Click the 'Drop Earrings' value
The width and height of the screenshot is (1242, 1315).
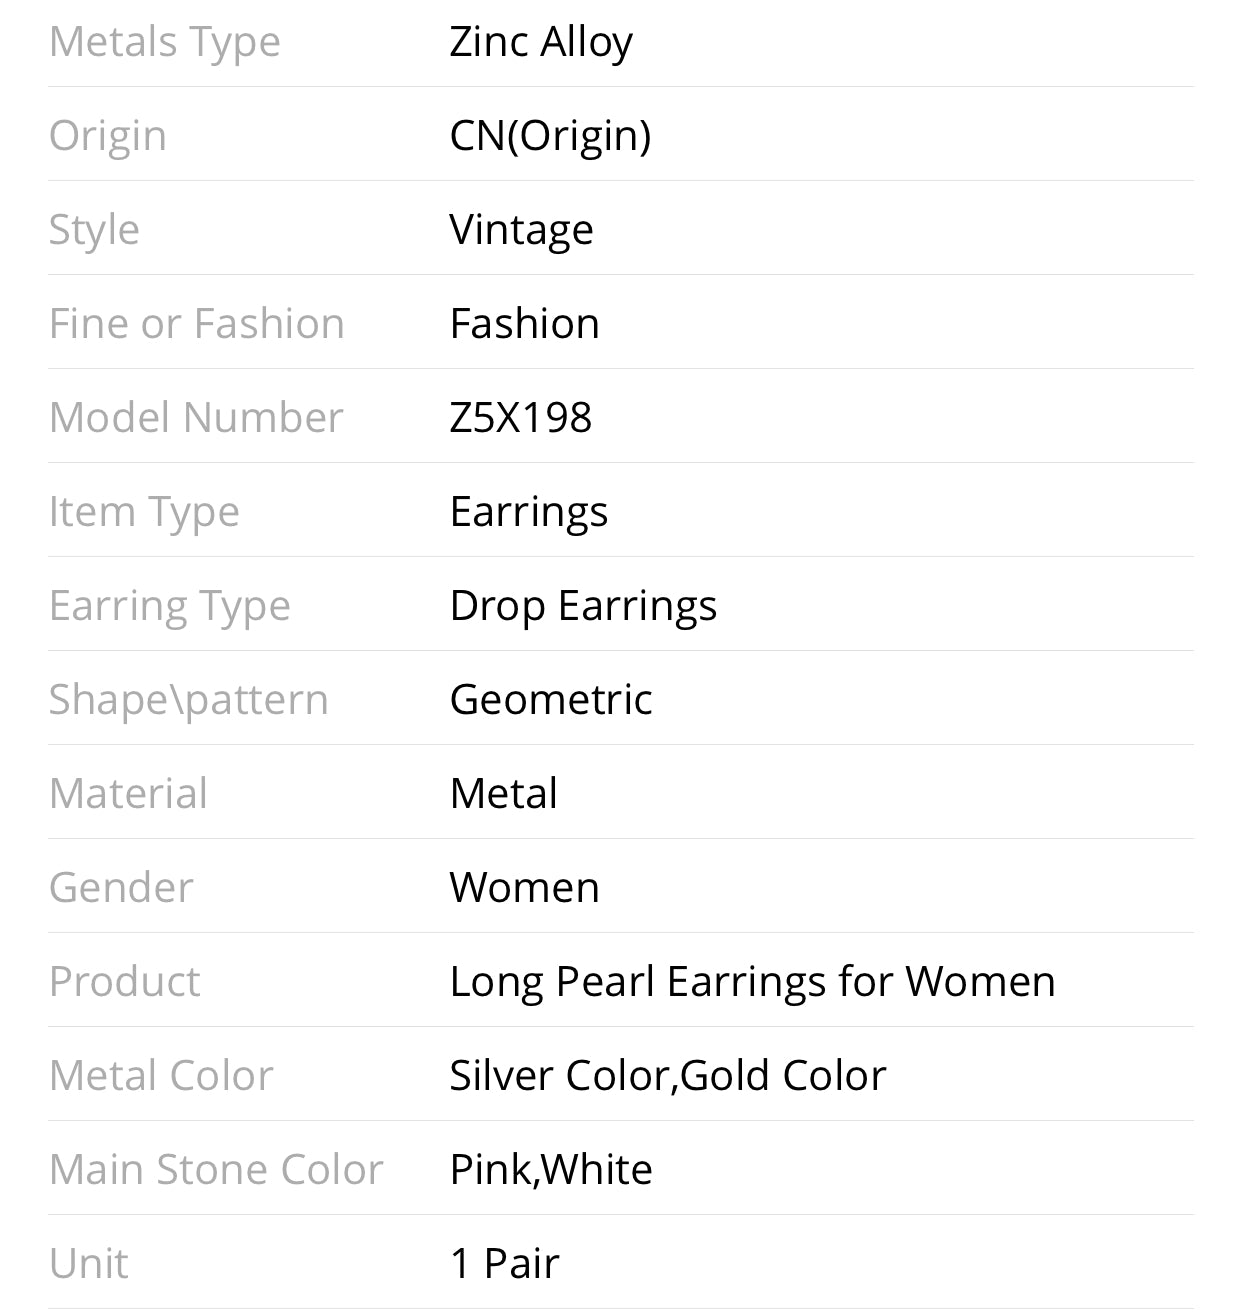584,606
